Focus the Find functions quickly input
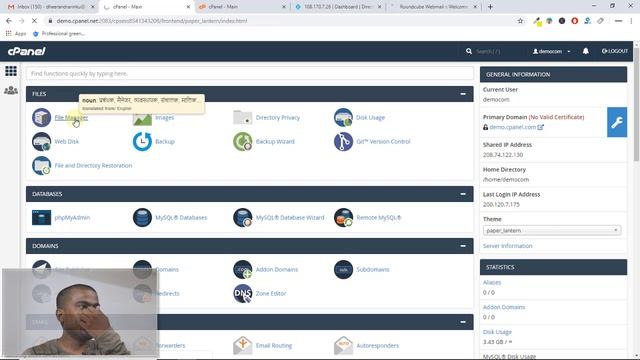 point(250,73)
